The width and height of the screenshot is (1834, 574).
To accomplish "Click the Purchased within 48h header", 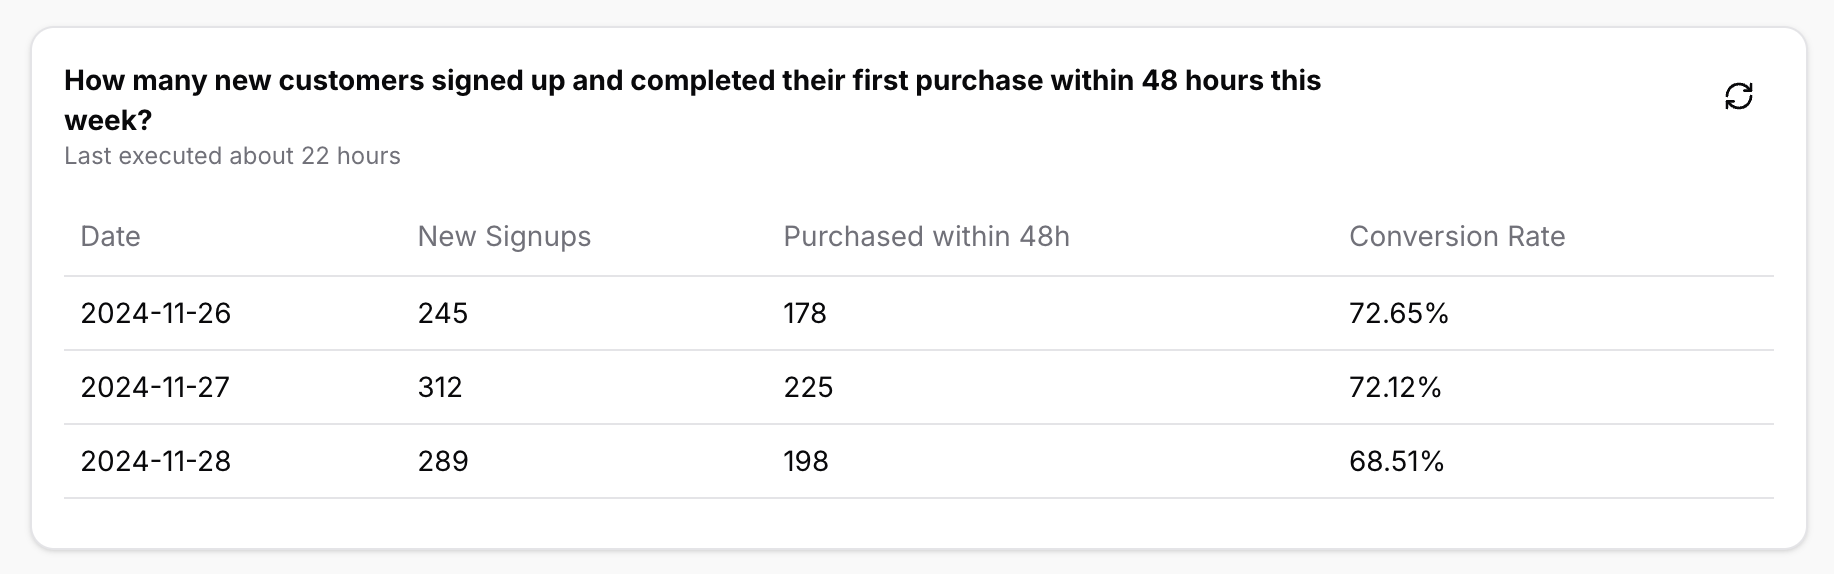I will 926,236.
